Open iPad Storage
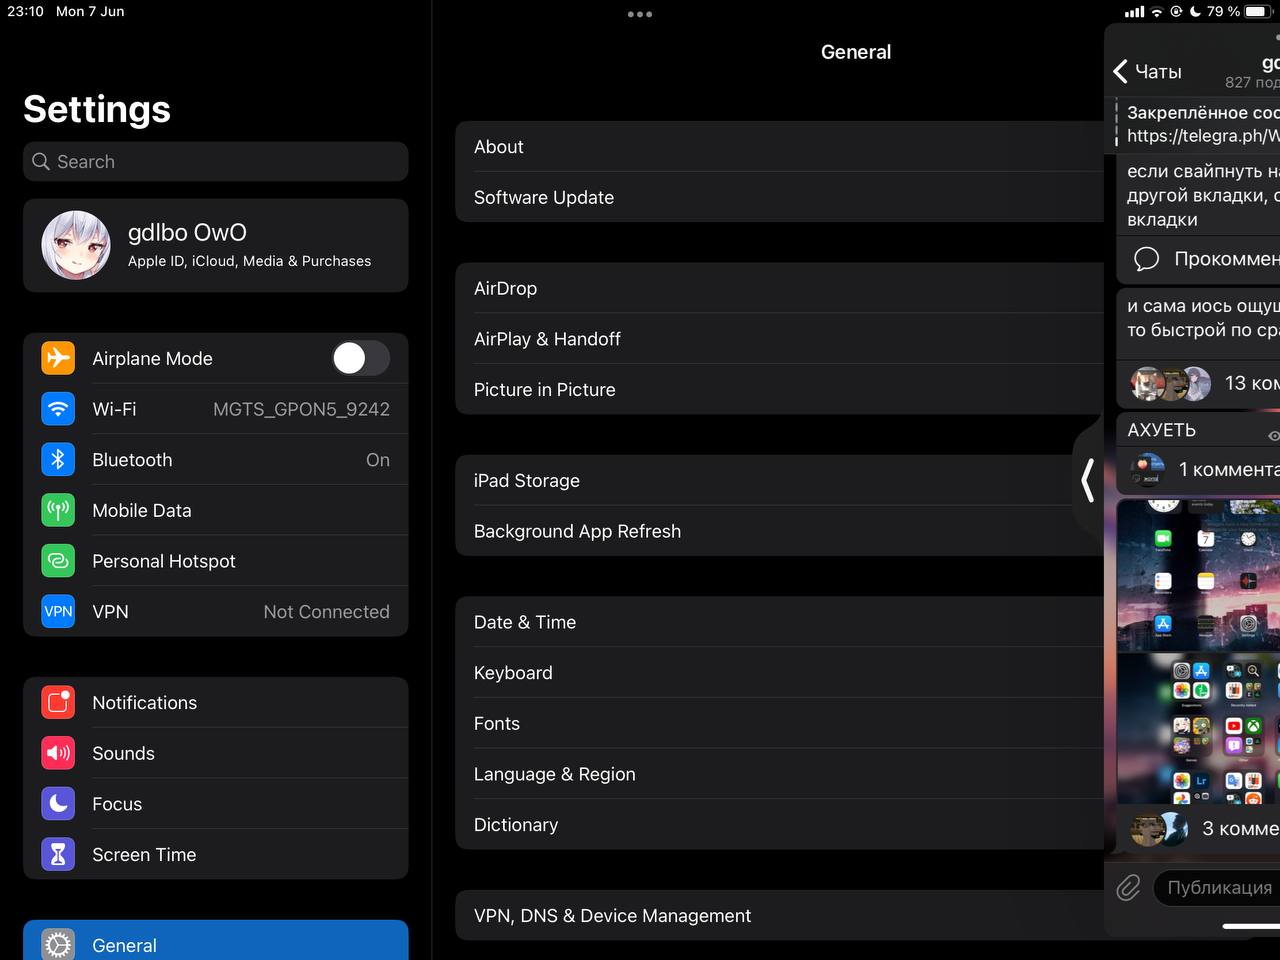This screenshot has height=960, width=1280. coord(780,480)
